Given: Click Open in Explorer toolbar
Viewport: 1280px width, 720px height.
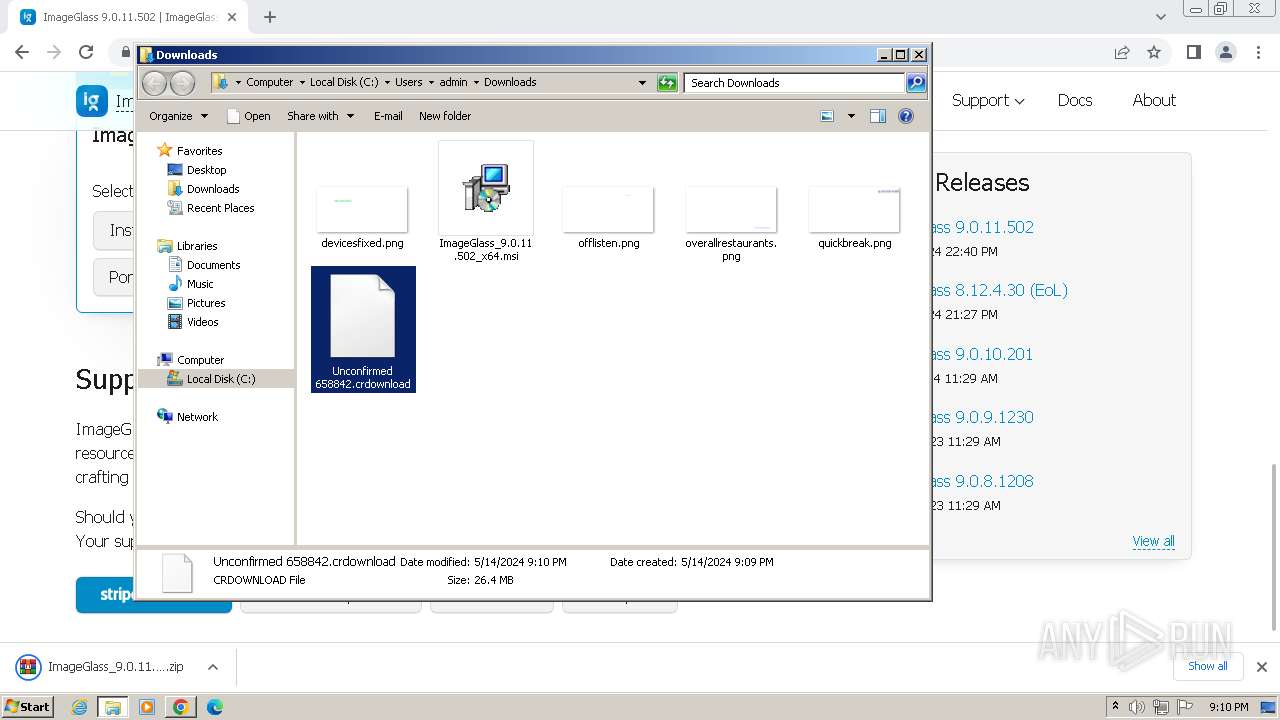Looking at the screenshot, I should [x=249, y=116].
